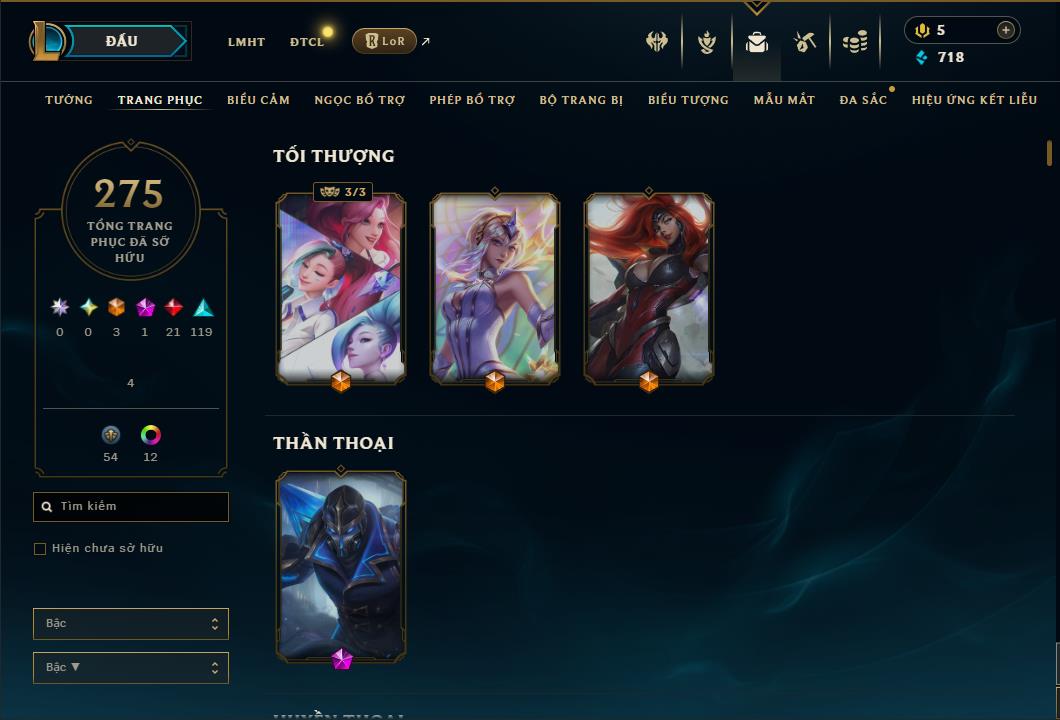The image size is (1060, 720).
Task: Open the collection backpack icon
Action: [756, 43]
